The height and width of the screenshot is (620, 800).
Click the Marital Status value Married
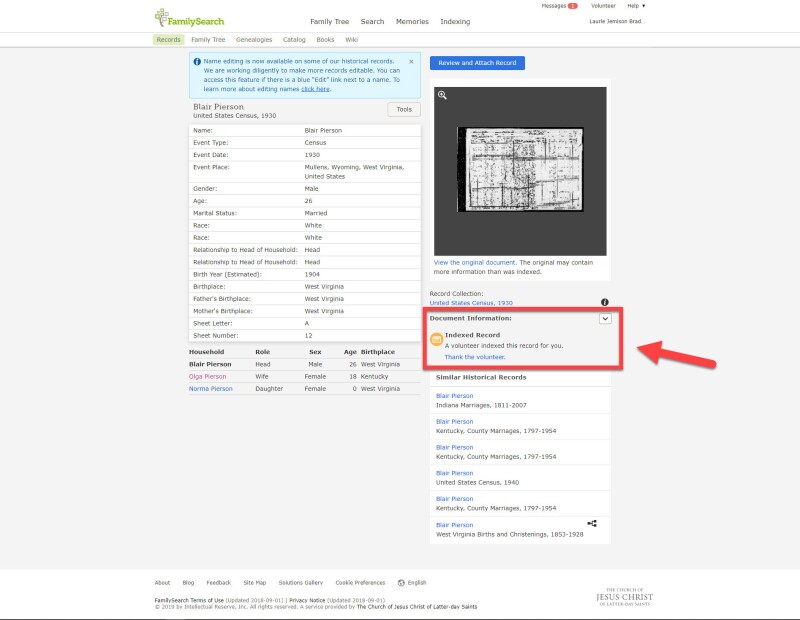click(x=316, y=213)
